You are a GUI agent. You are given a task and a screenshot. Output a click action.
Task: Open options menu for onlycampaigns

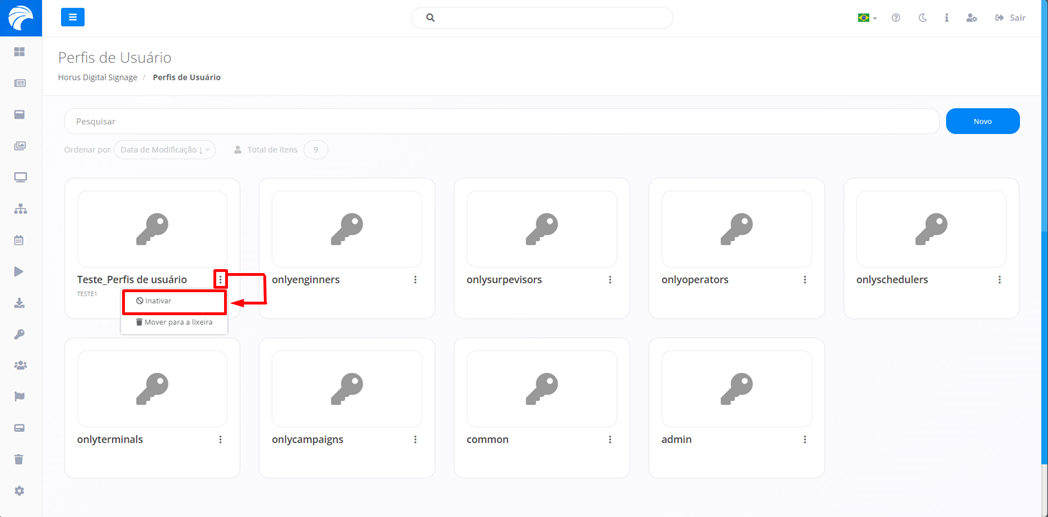click(x=415, y=440)
